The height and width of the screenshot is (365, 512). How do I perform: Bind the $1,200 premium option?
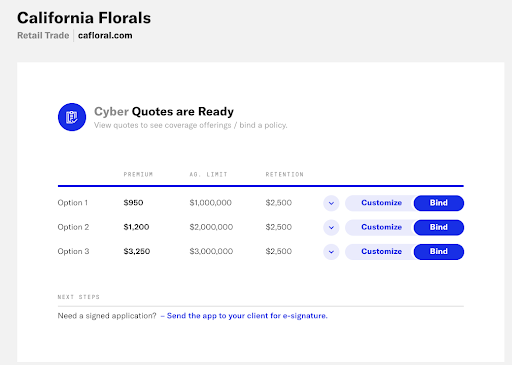tap(439, 227)
